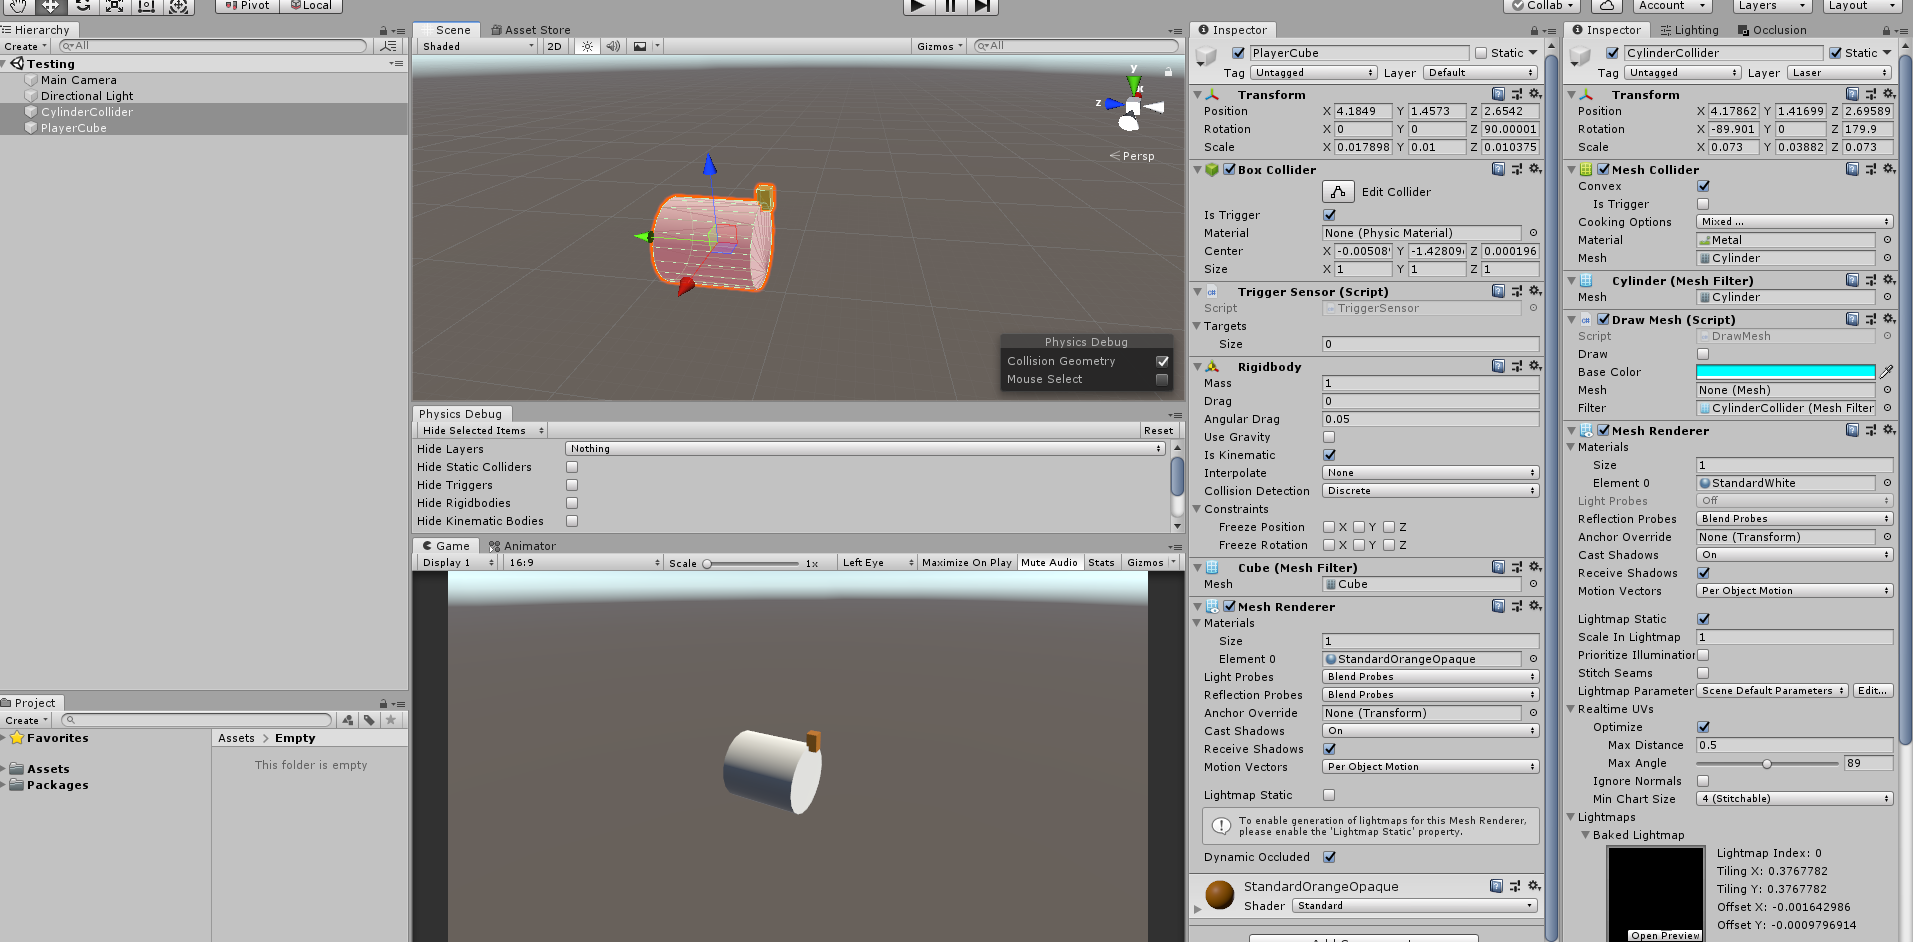Open Draw Mesh script help icon
The height and width of the screenshot is (942, 1913).
pyautogui.click(x=1852, y=319)
